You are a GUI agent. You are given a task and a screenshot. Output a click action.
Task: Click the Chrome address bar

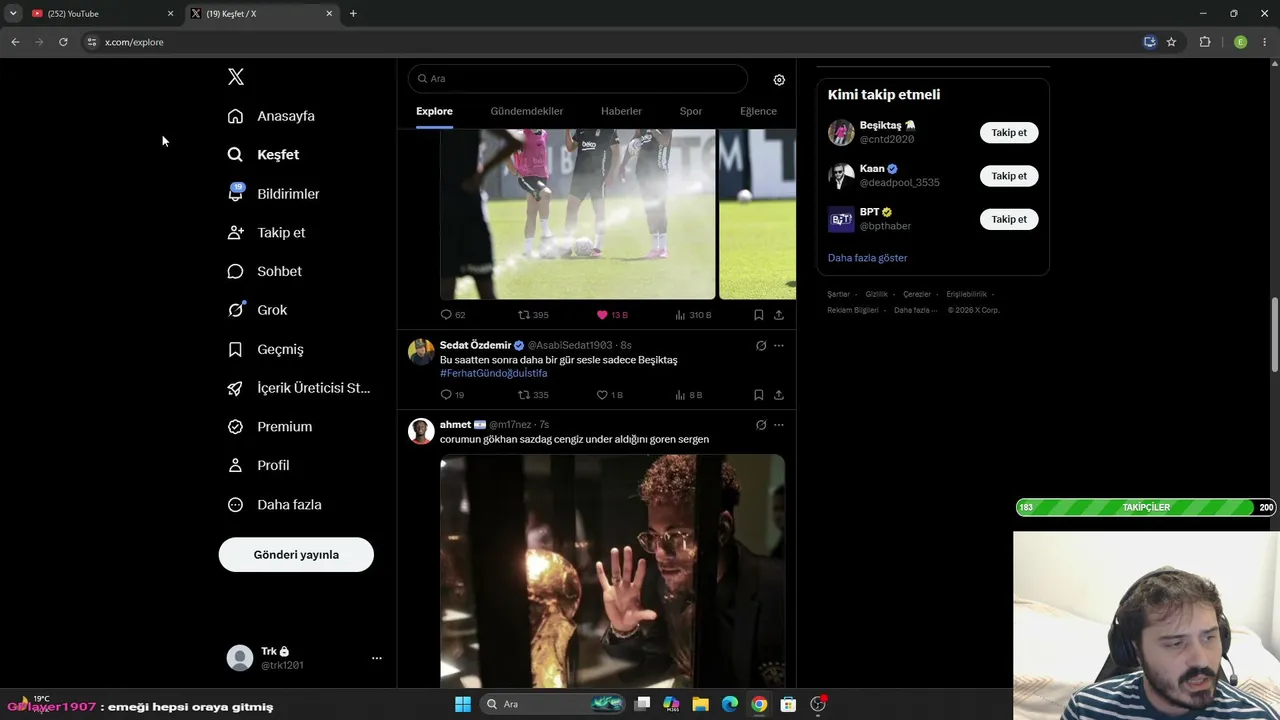click(610, 42)
